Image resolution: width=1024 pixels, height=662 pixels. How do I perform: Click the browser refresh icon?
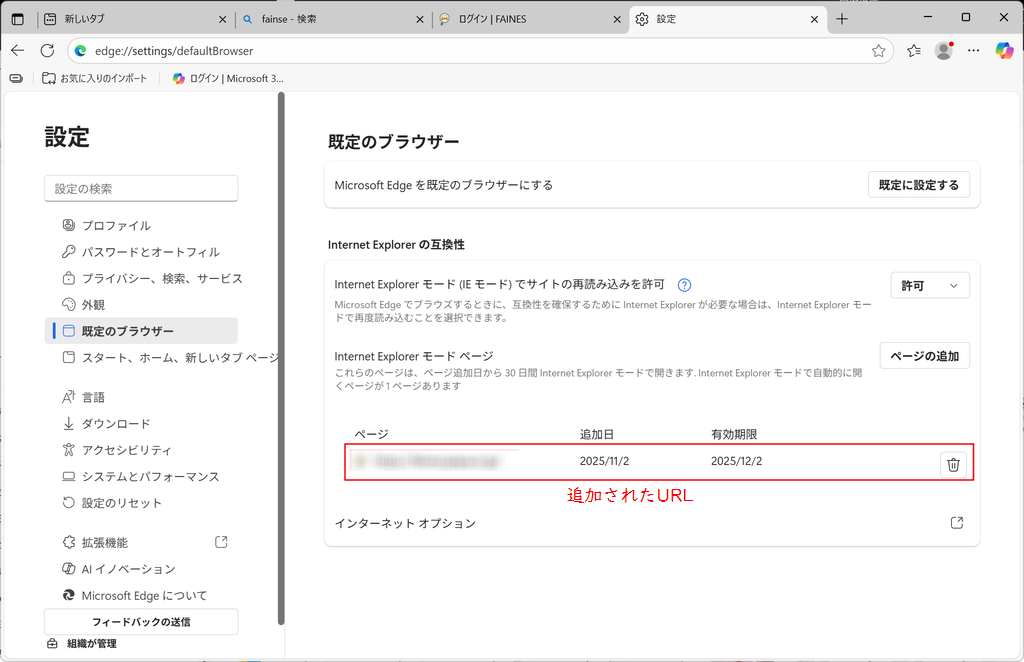click(47, 50)
